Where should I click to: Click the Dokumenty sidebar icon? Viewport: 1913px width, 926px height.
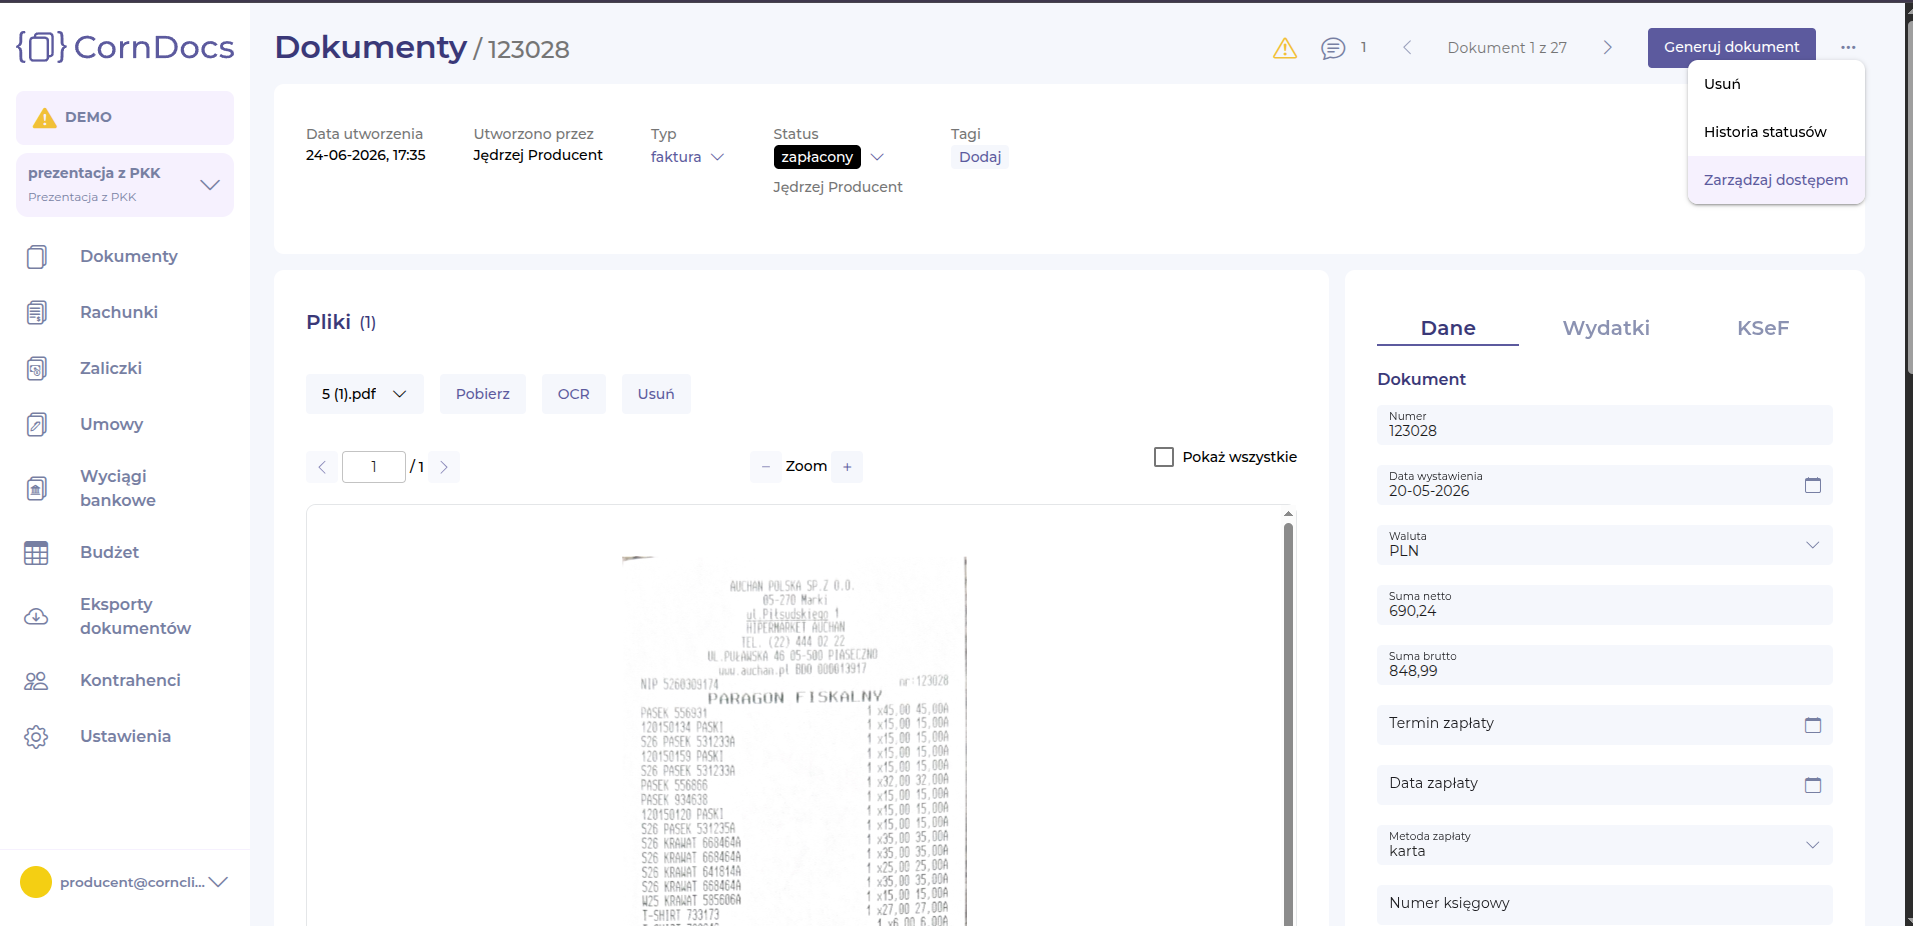point(36,257)
